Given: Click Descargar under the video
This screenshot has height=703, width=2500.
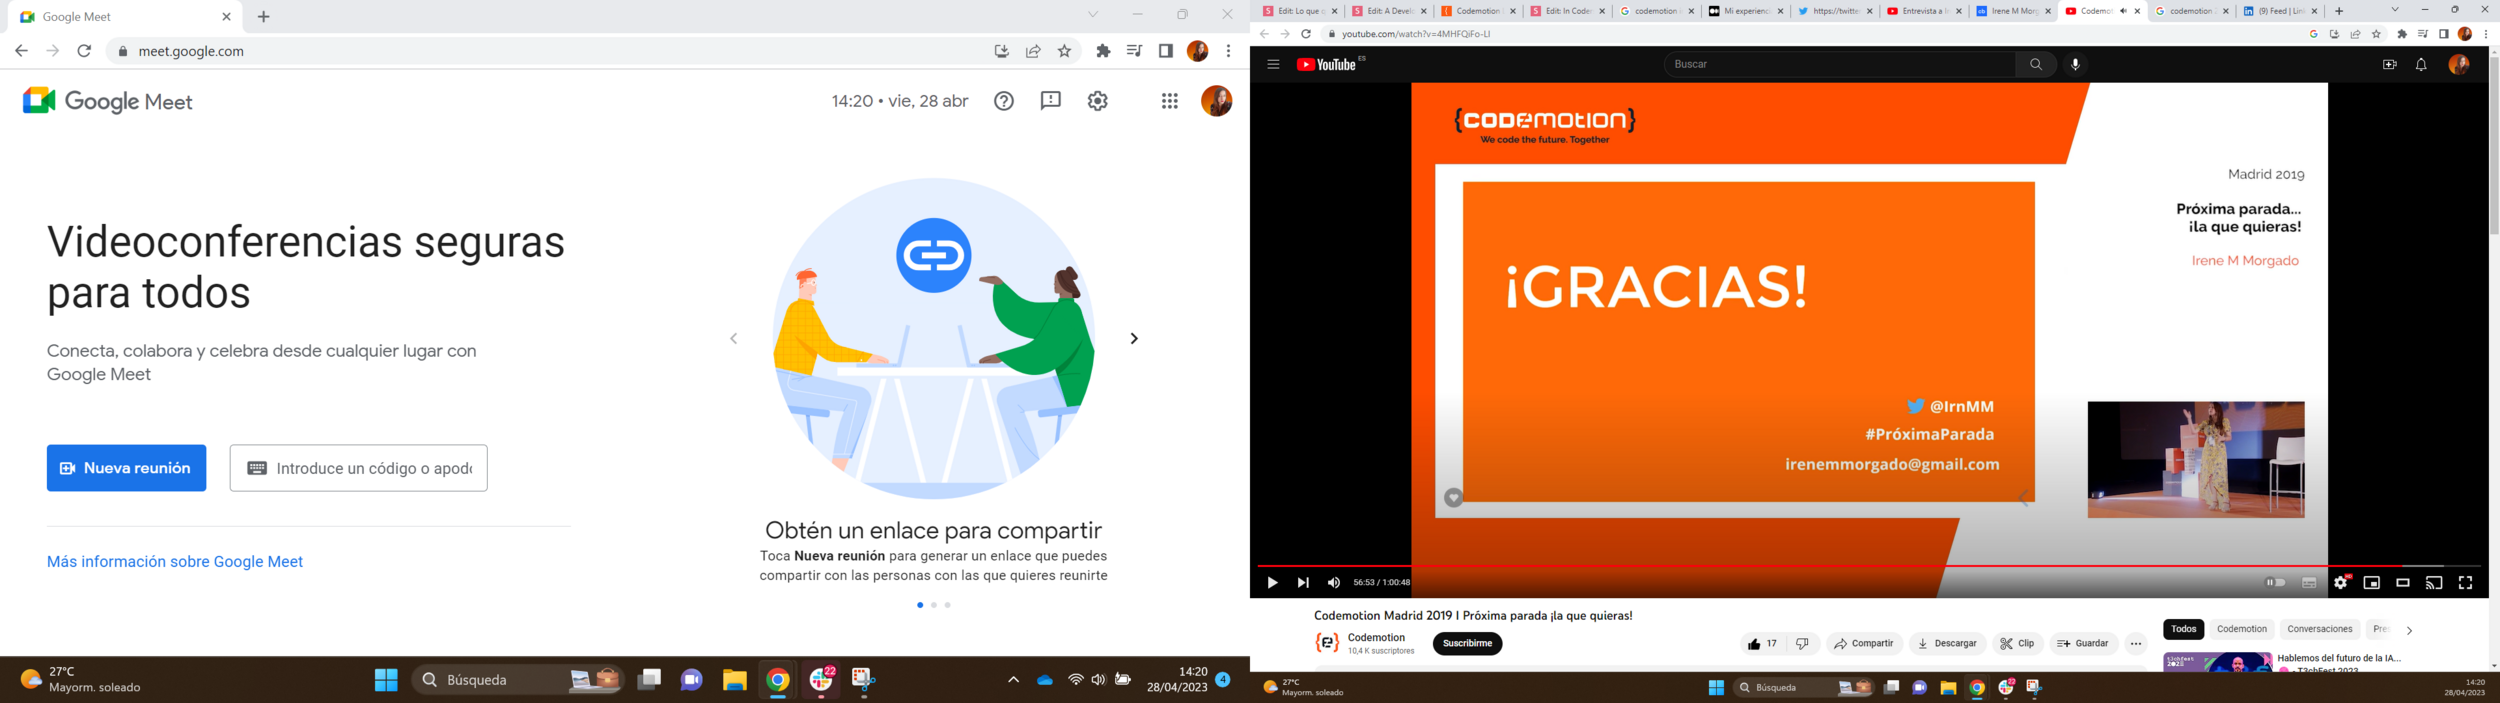Looking at the screenshot, I should click(1947, 644).
